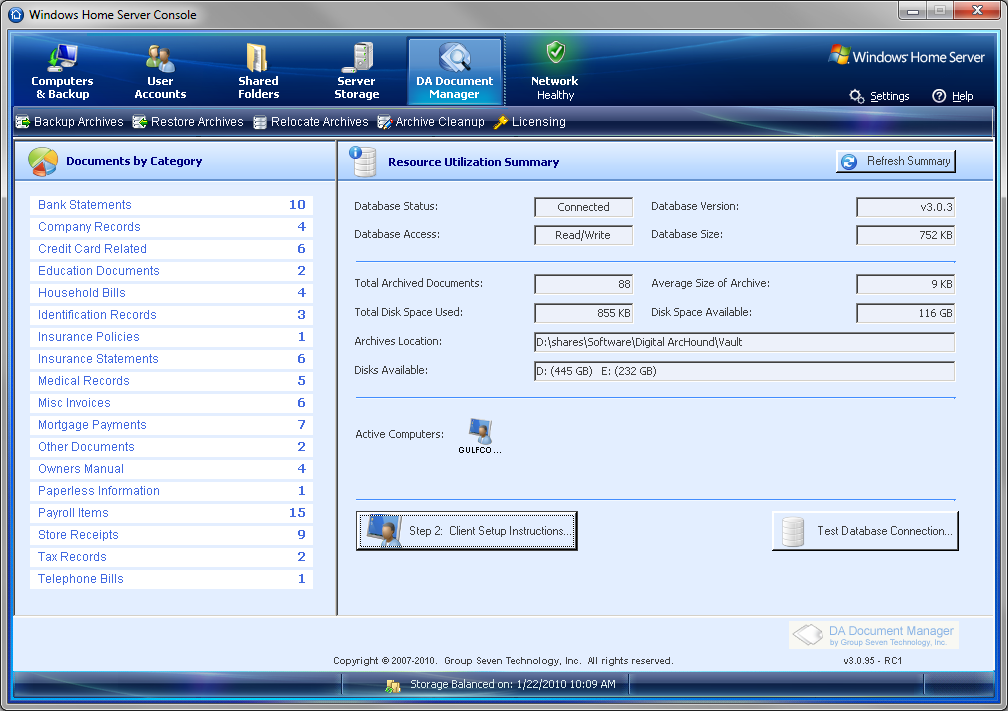The width and height of the screenshot is (1008, 711).
Task: Select the Identification Records category
Action: (x=172, y=315)
